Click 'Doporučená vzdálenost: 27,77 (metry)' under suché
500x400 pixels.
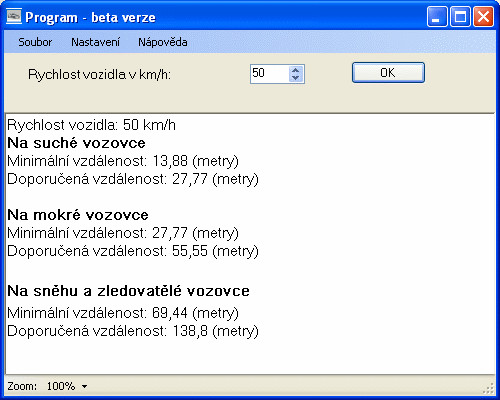[x=133, y=179]
